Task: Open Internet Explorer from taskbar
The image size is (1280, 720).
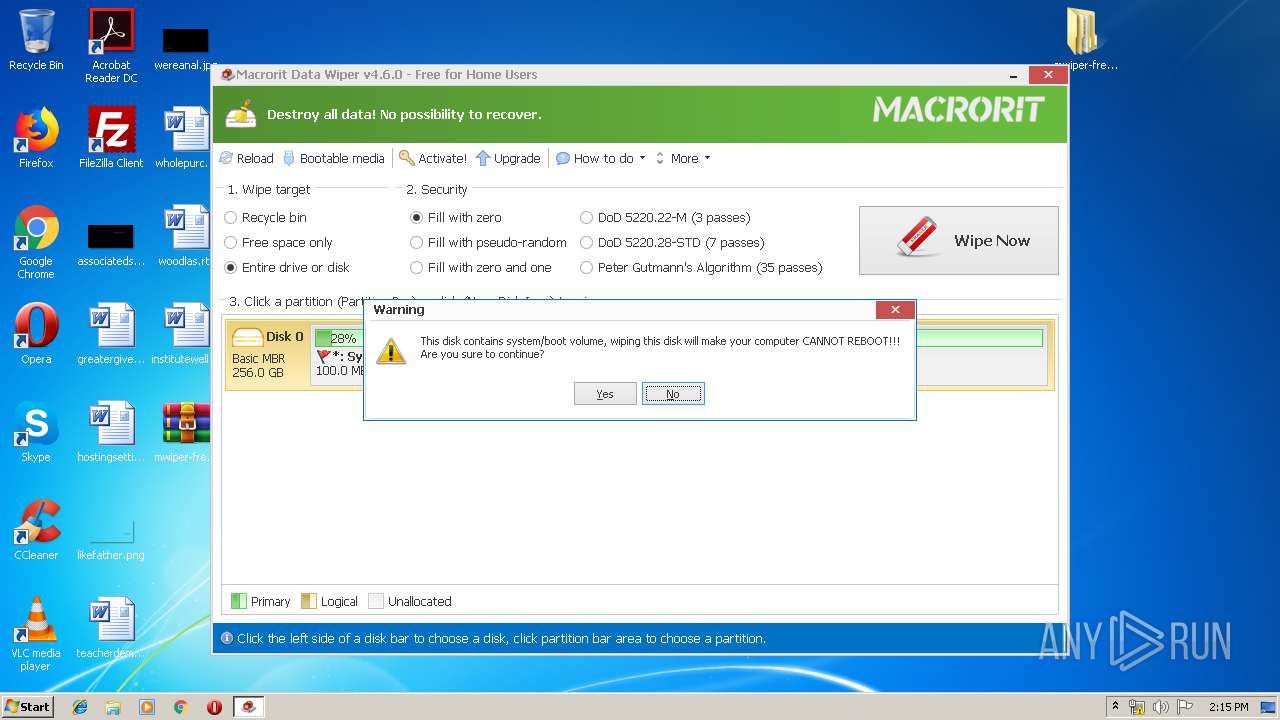Action: pos(80,707)
